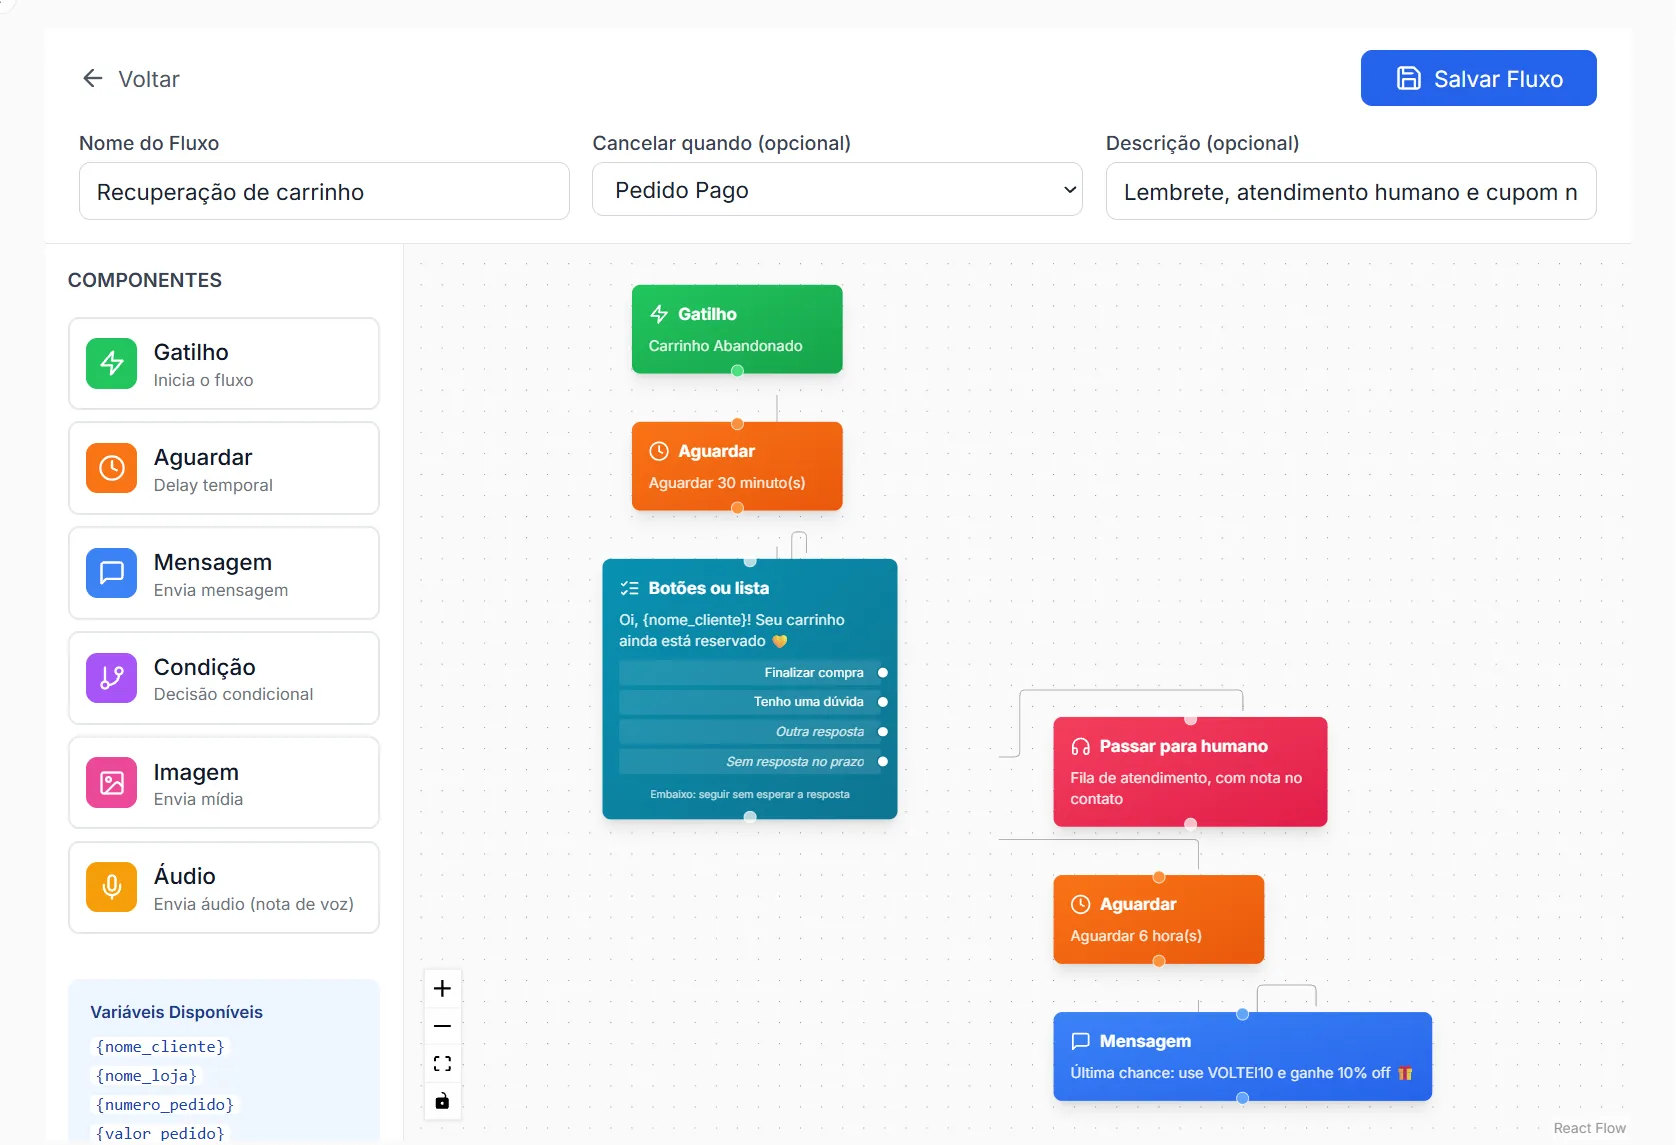Click the green Gatilho lightning icon in components
This screenshot has height=1145, width=1676.
coord(111,363)
